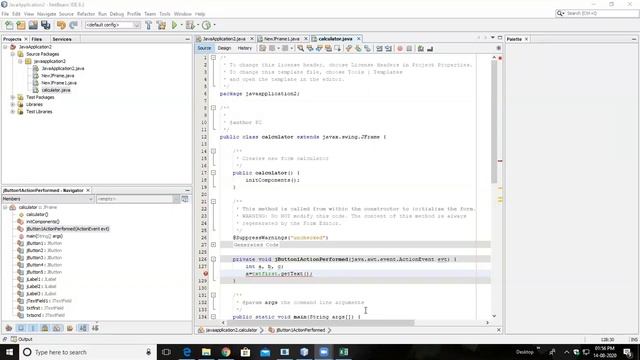Click the Undo toolbar icon
640x360 pixels.
click(x=61, y=25)
